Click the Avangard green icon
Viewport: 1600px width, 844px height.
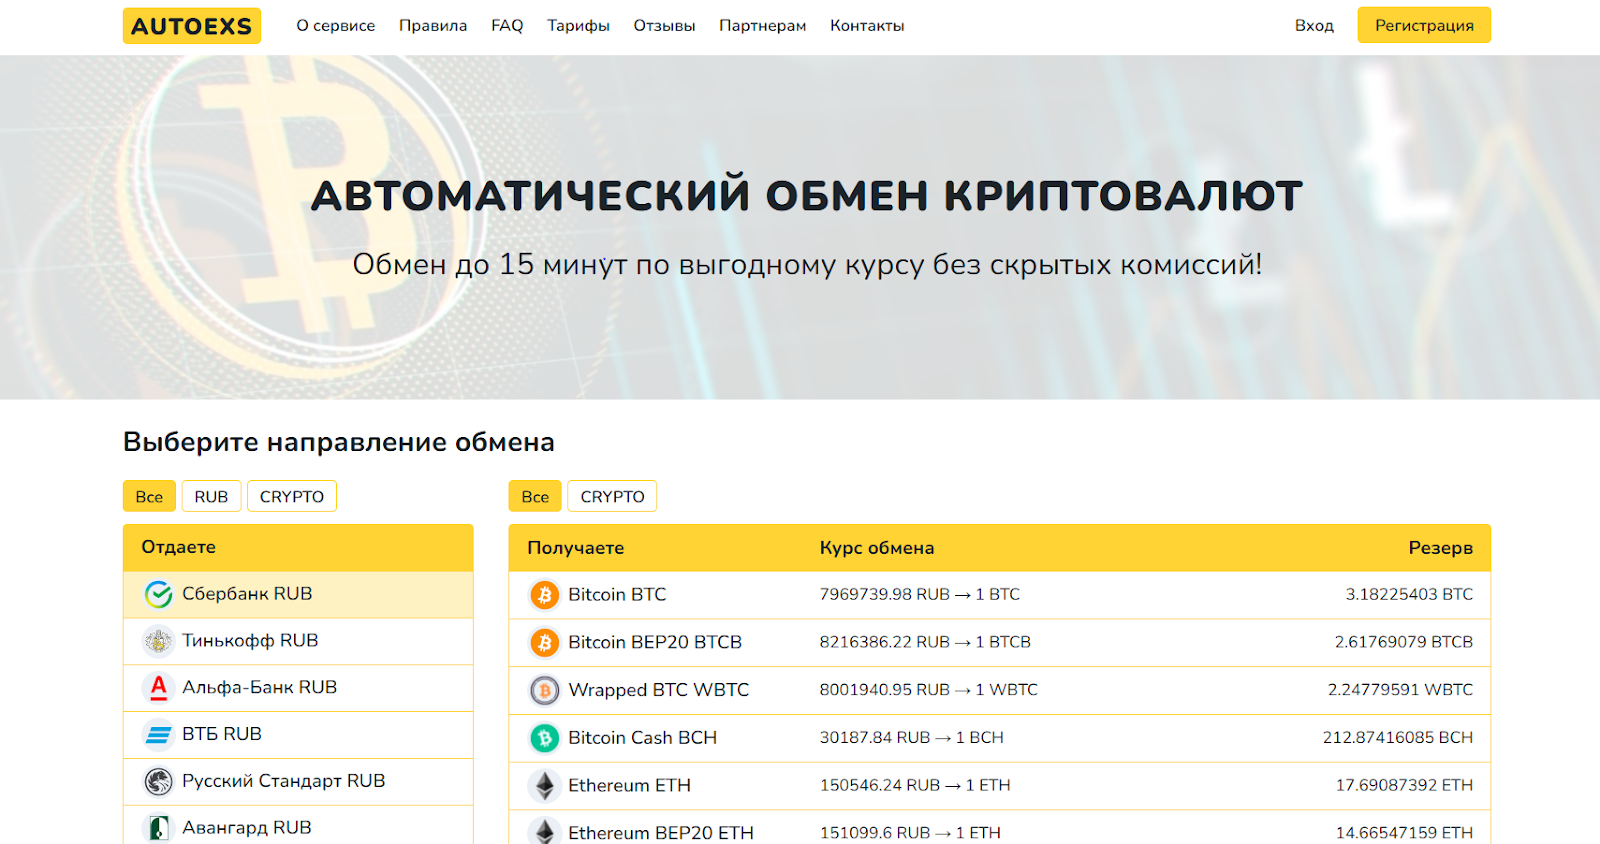tap(158, 828)
